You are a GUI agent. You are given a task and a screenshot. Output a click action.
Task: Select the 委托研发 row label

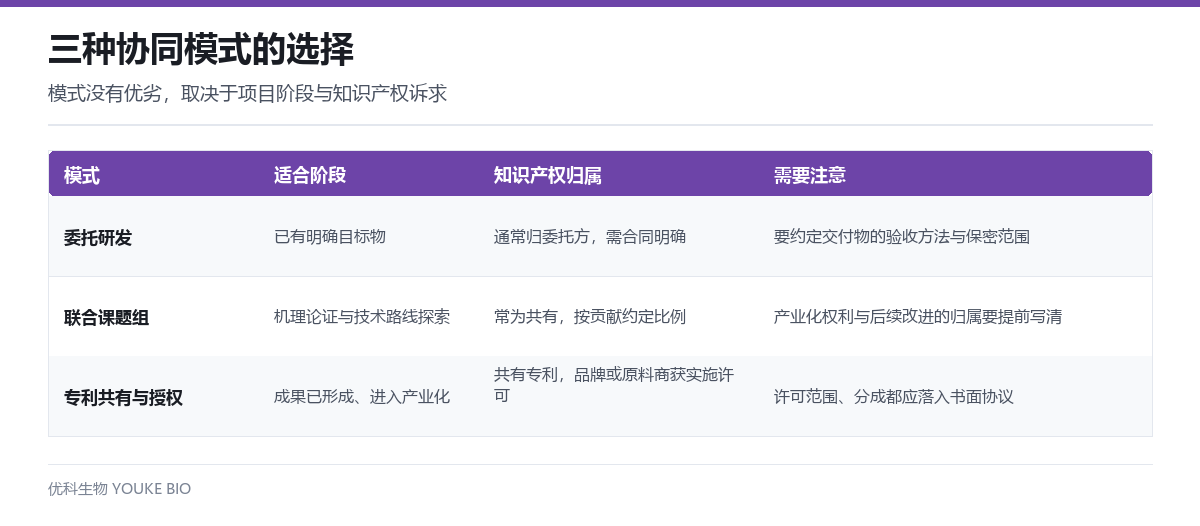[x=98, y=237]
